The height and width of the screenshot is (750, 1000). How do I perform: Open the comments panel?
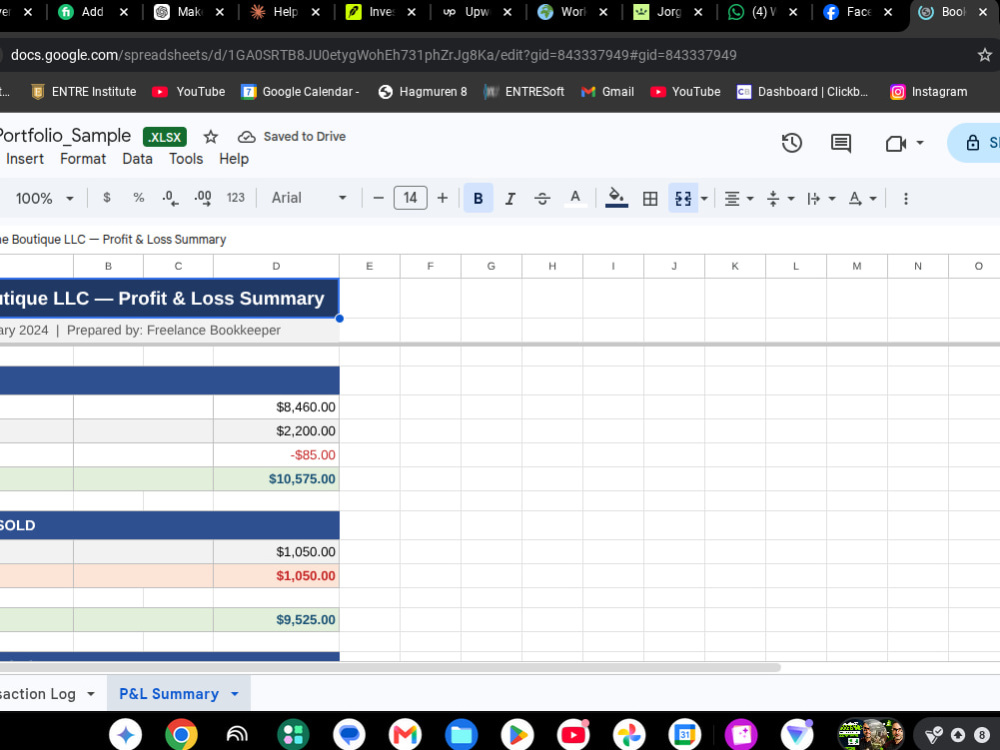point(841,143)
